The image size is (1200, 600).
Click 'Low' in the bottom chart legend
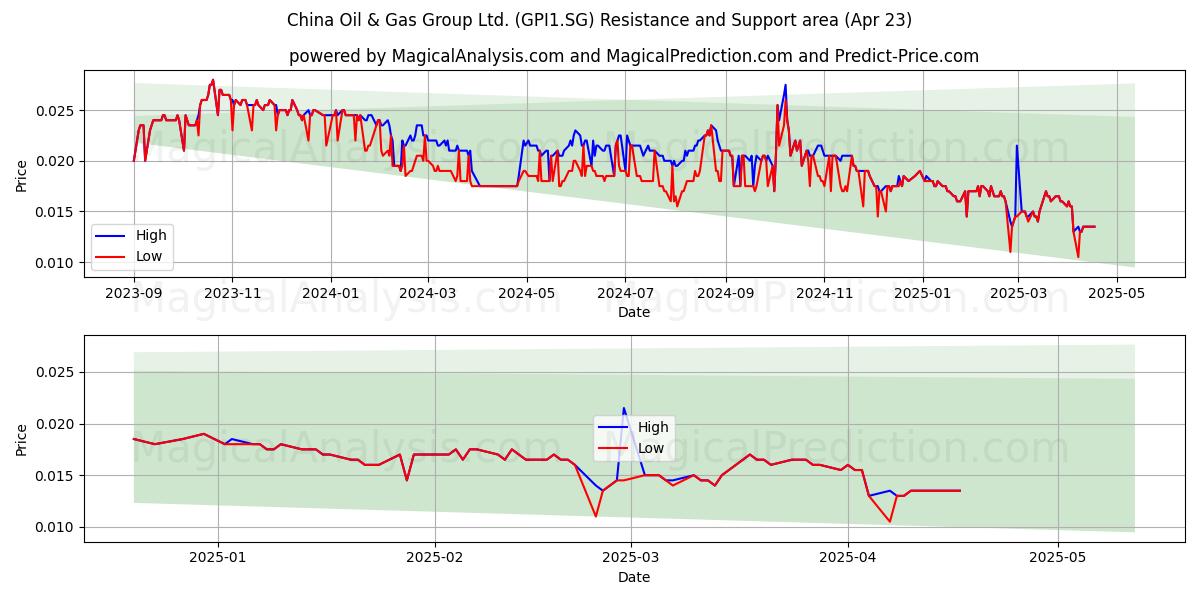pyautogui.click(x=652, y=448)
